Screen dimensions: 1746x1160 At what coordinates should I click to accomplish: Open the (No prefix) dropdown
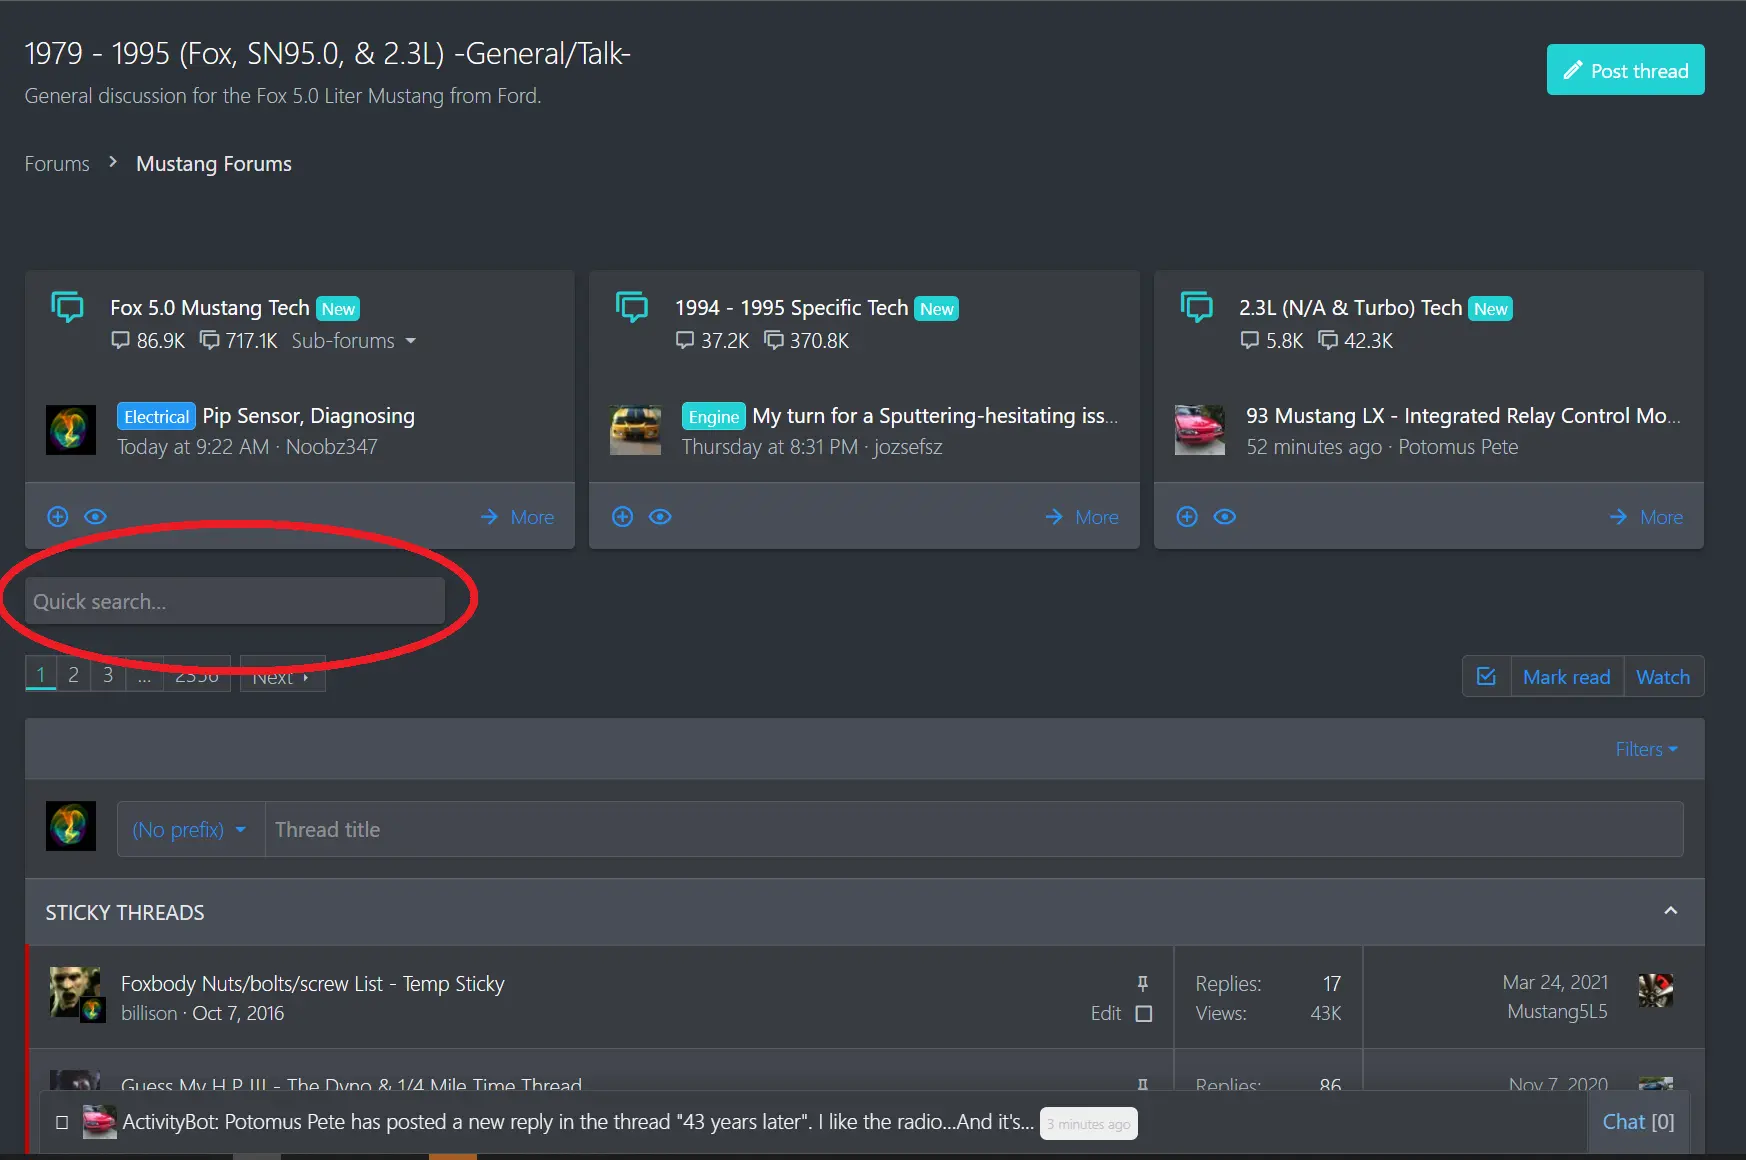click(190, 830)
